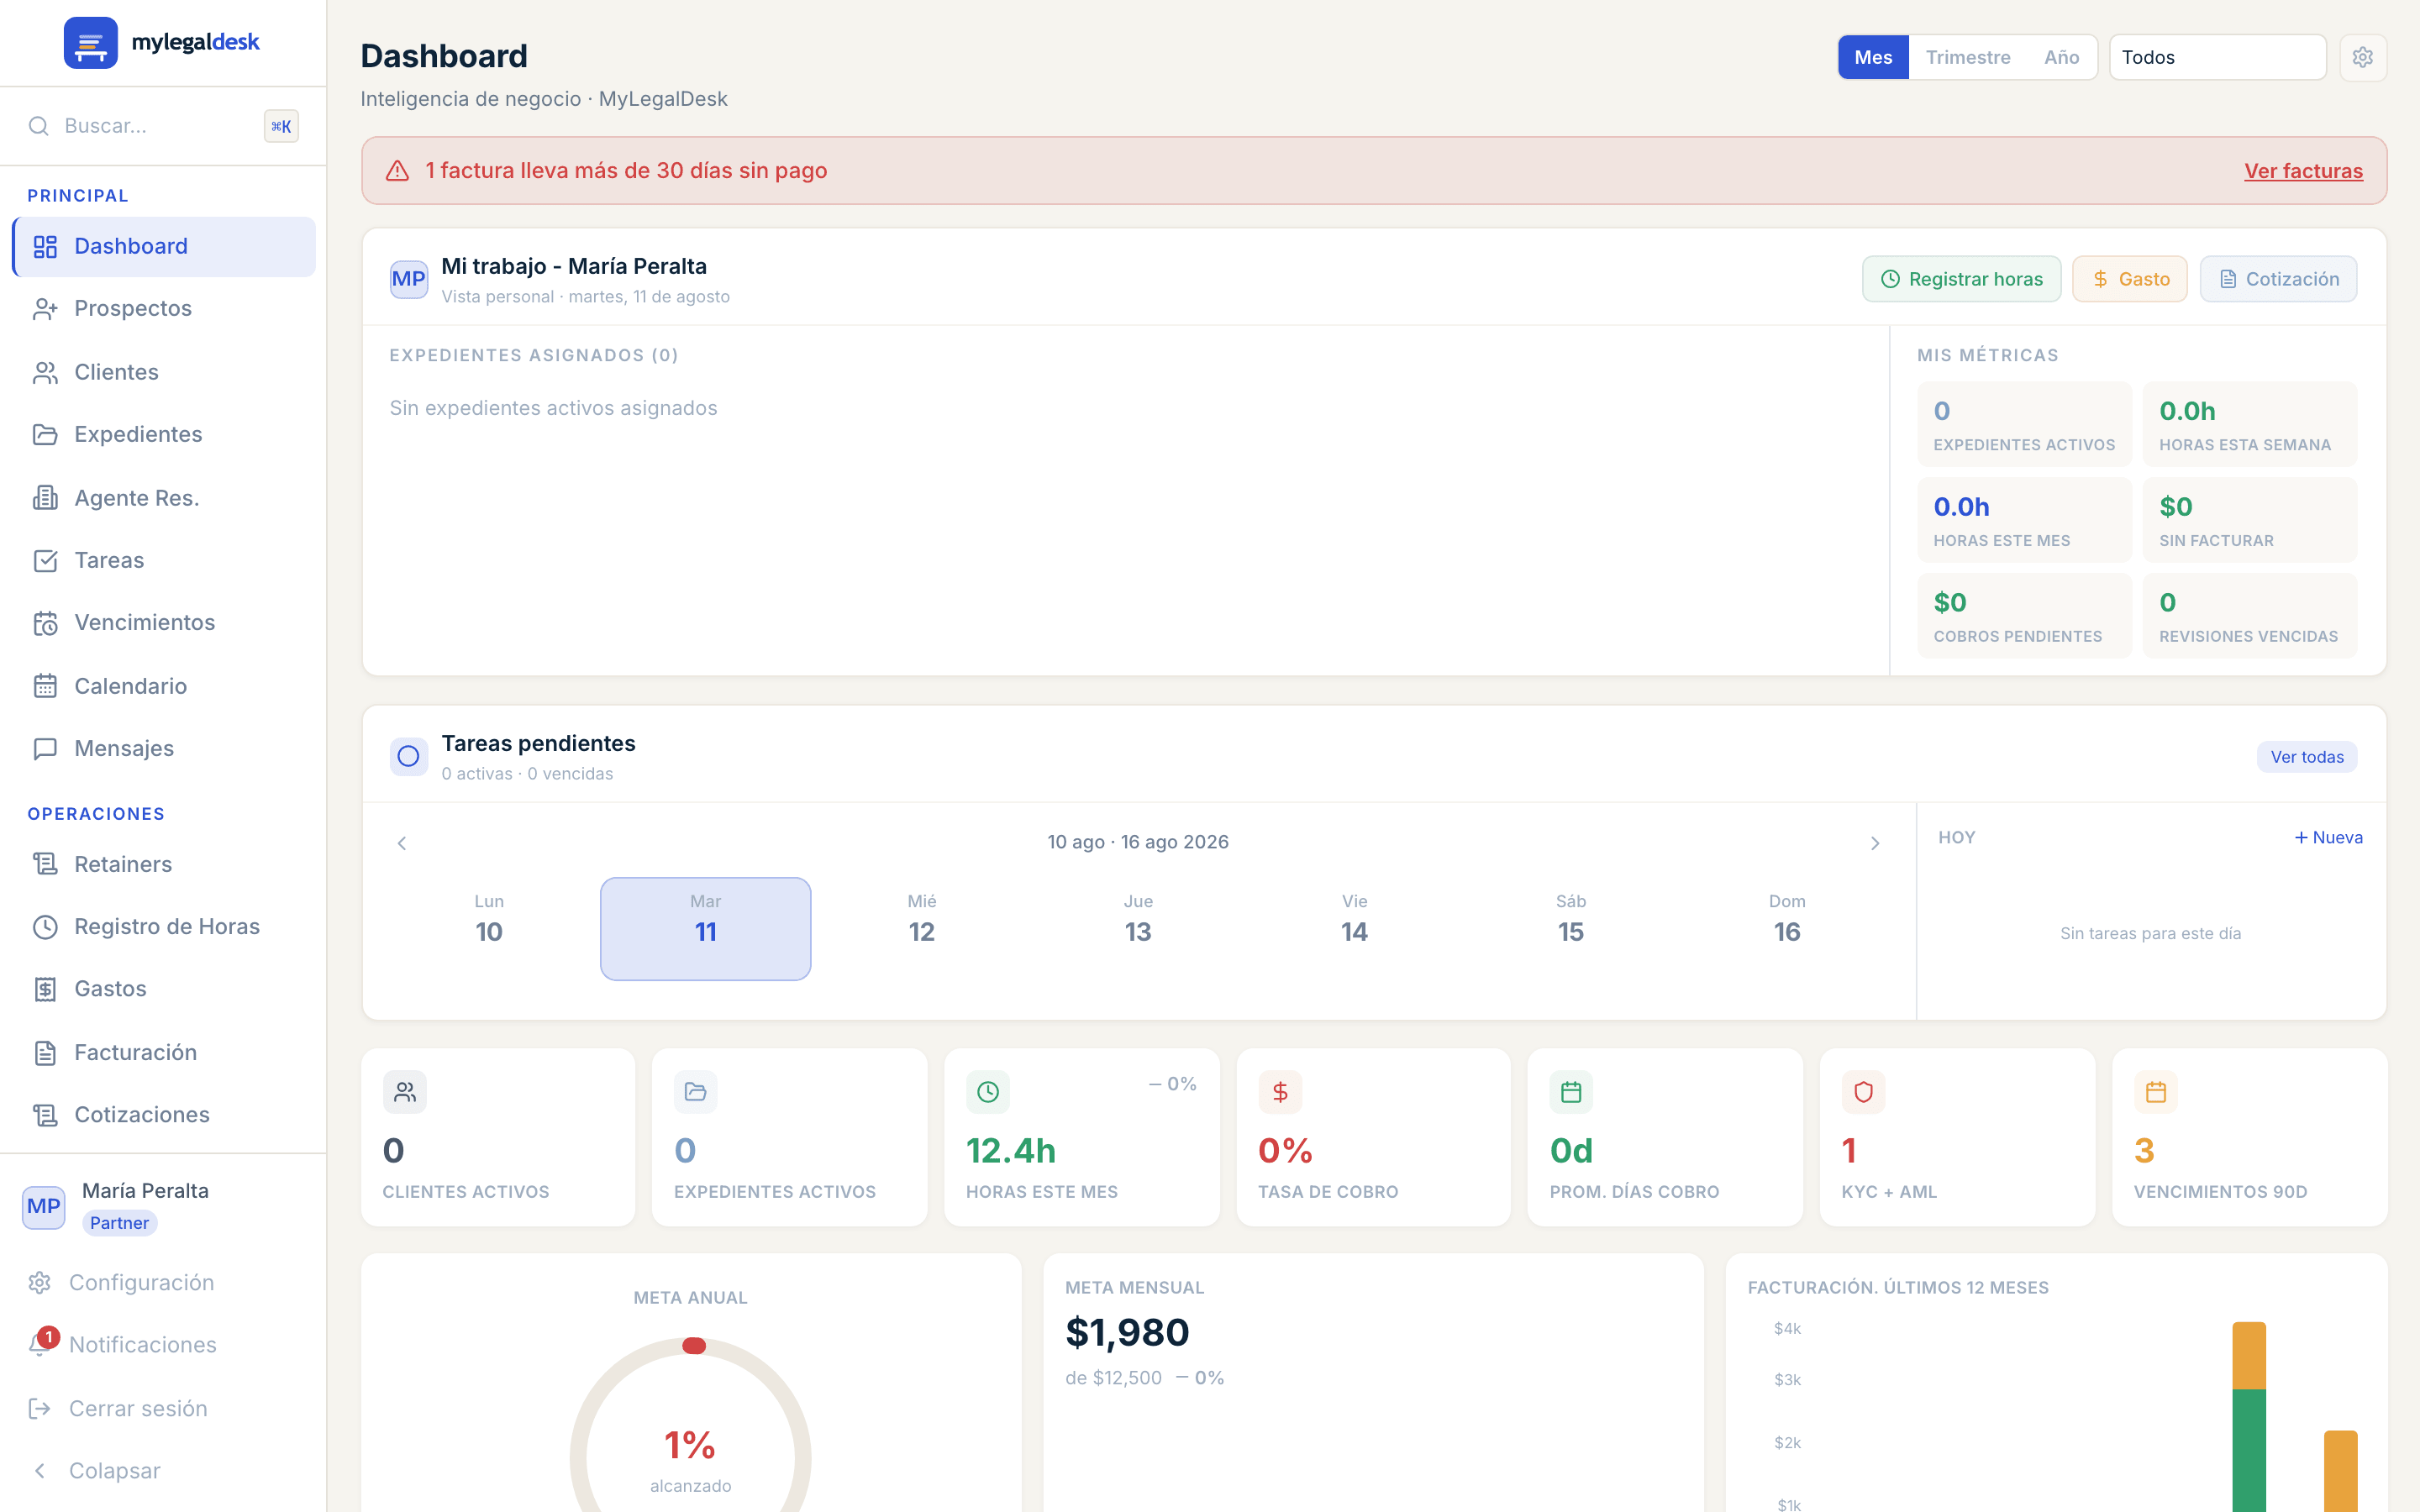Viewport: 2420px width, 1512px height.
Task: Click the Facturación document icon
Action: point(45,1052)
